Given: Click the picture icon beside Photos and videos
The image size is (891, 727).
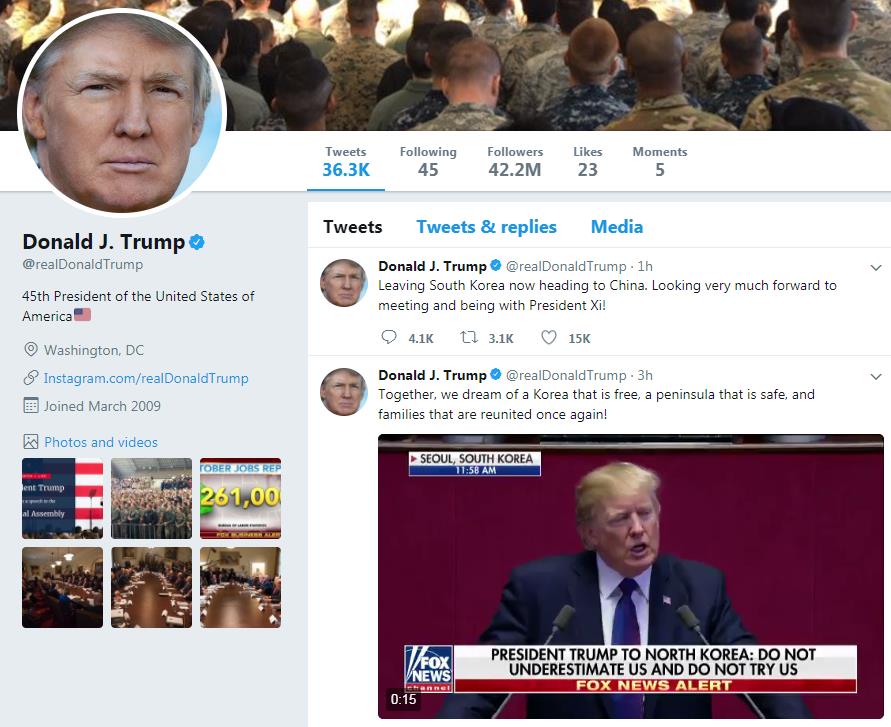Looking at the screenshot, I should pos(31,442).
